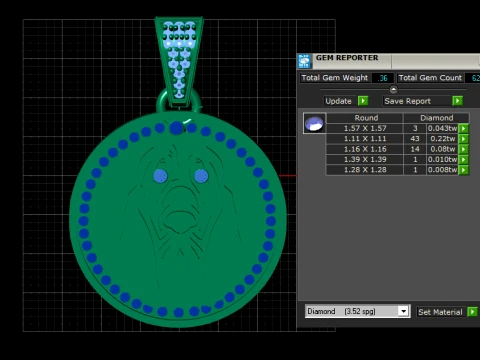Select the right eye gem on the pendant
Viewport: 480px width, 360px height.
click(201, 176)
